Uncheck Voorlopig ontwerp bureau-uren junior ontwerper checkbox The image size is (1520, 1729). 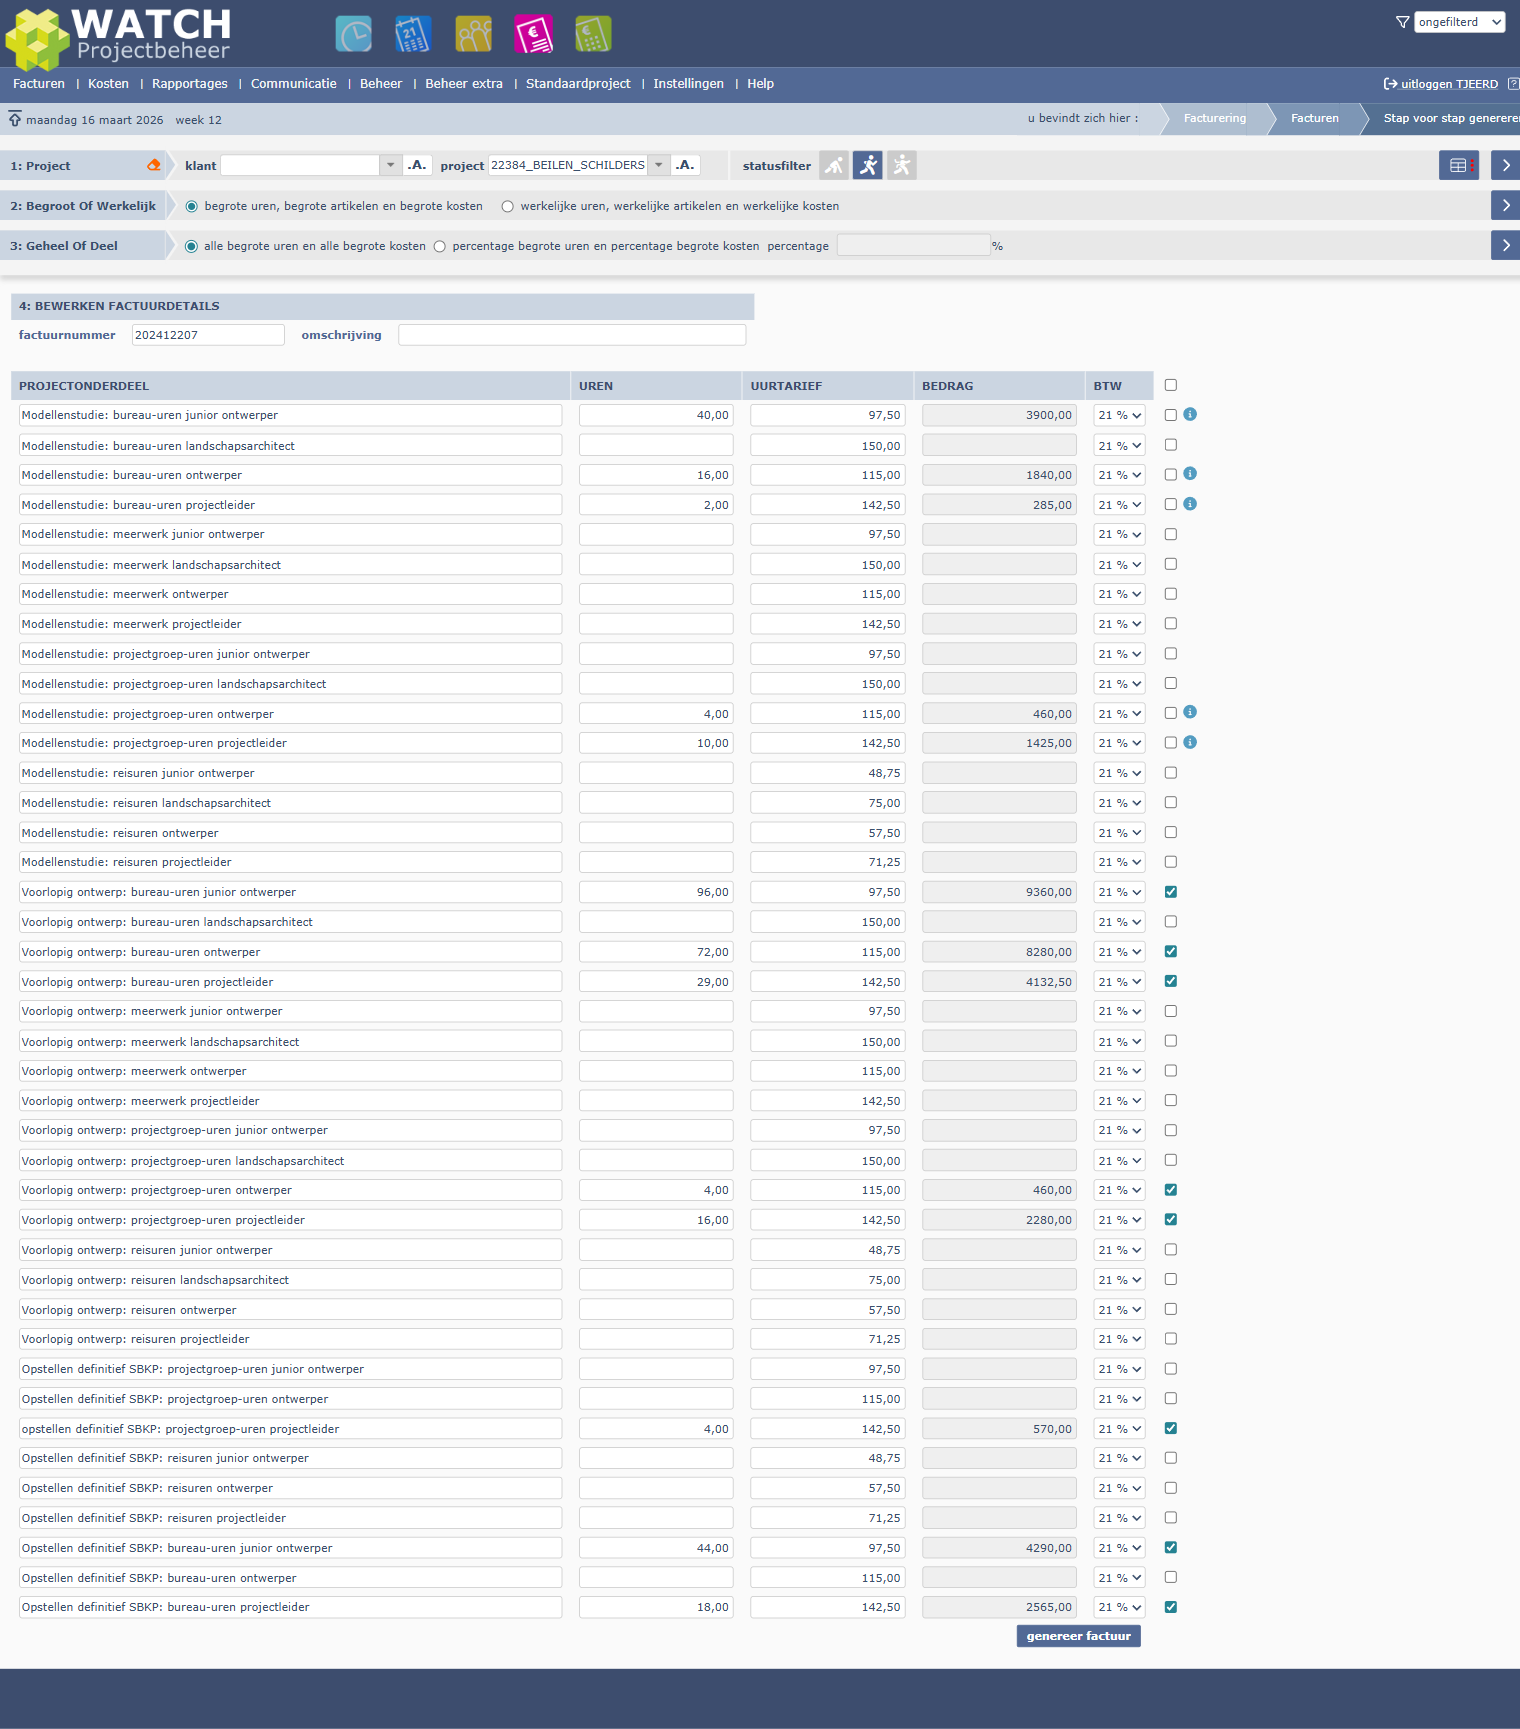click(x=1170, y=892)
